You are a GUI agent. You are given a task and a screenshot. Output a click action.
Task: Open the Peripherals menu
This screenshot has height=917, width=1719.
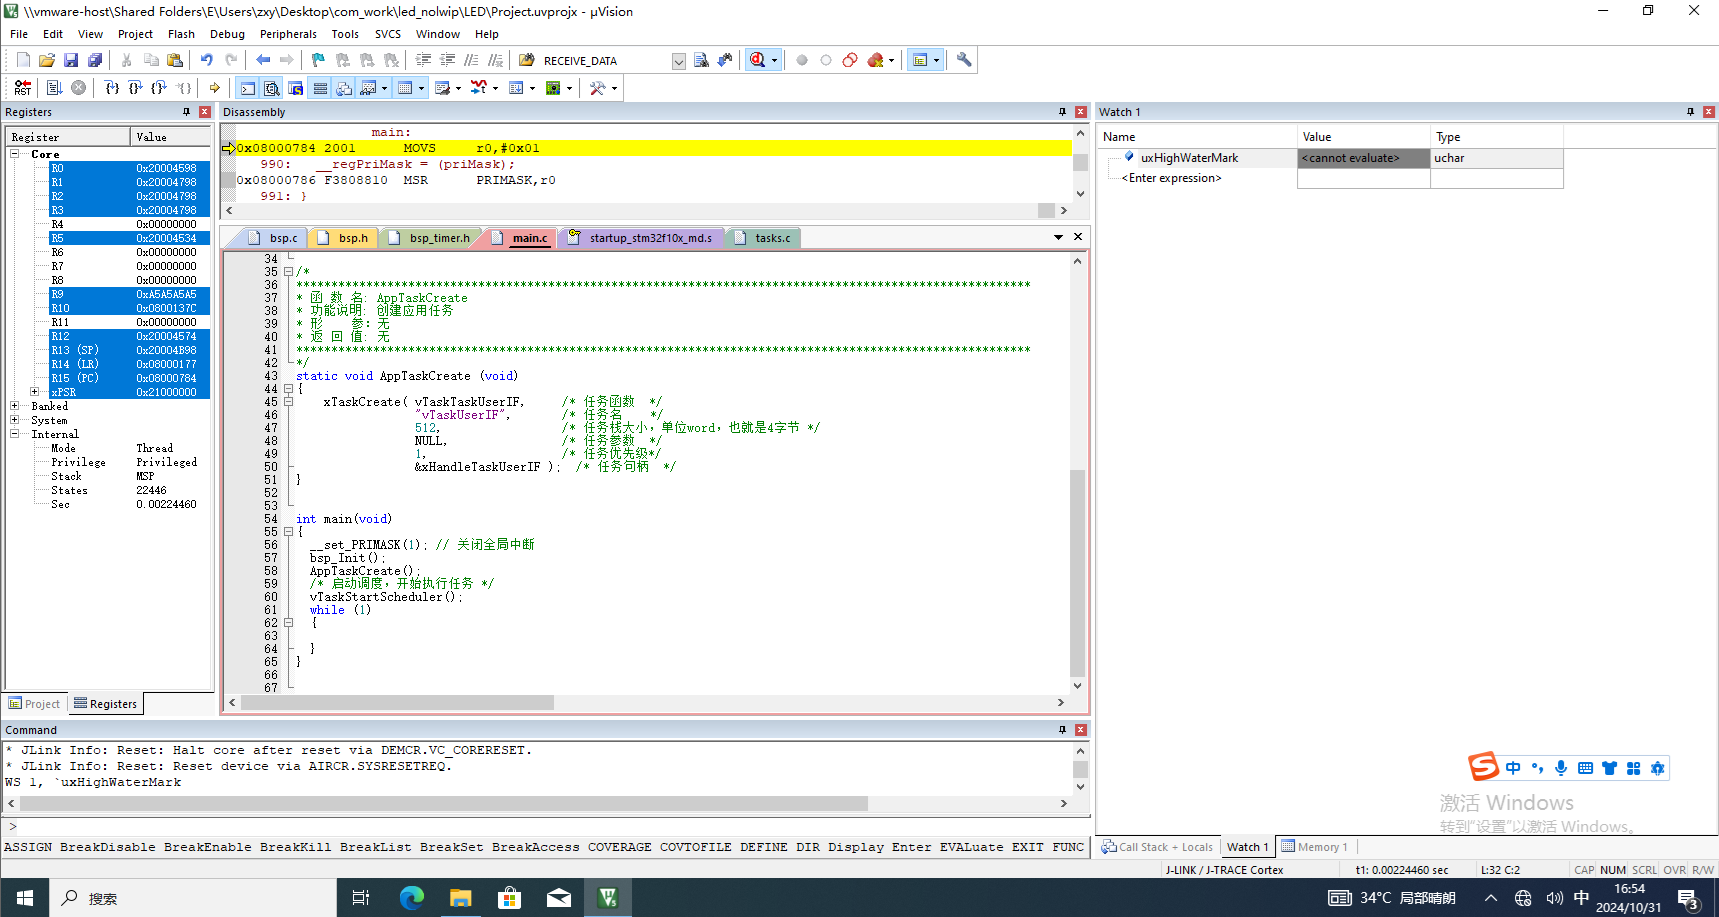point(288,34)
